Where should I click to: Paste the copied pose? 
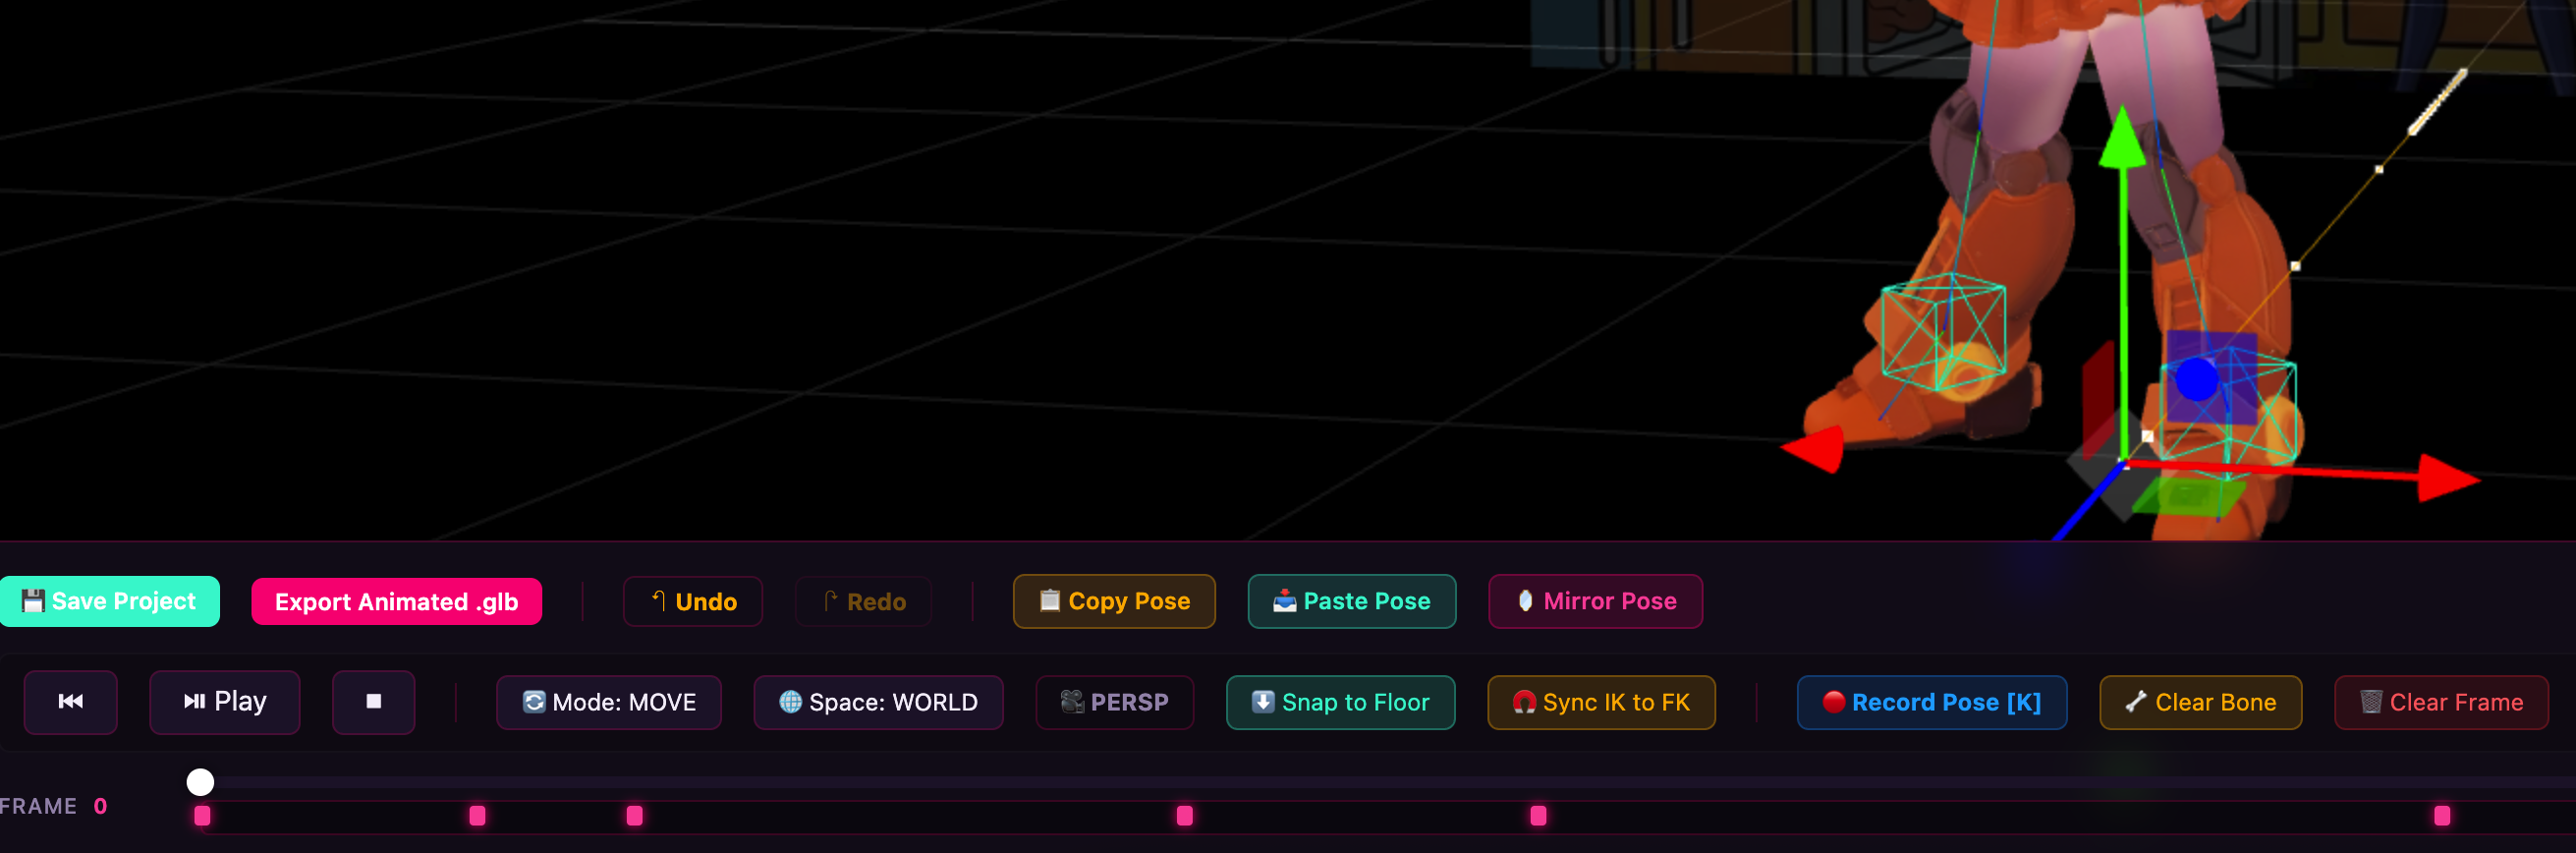tap(1352, 601)
